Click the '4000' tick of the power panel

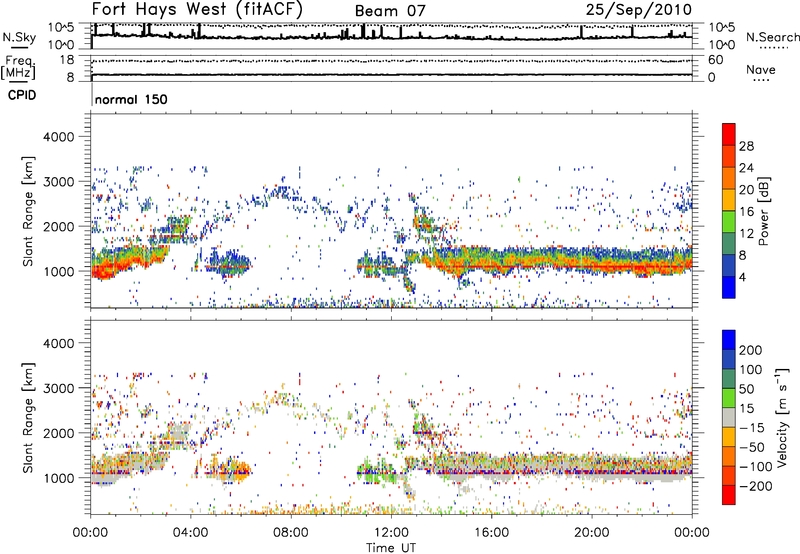(58, 137)
